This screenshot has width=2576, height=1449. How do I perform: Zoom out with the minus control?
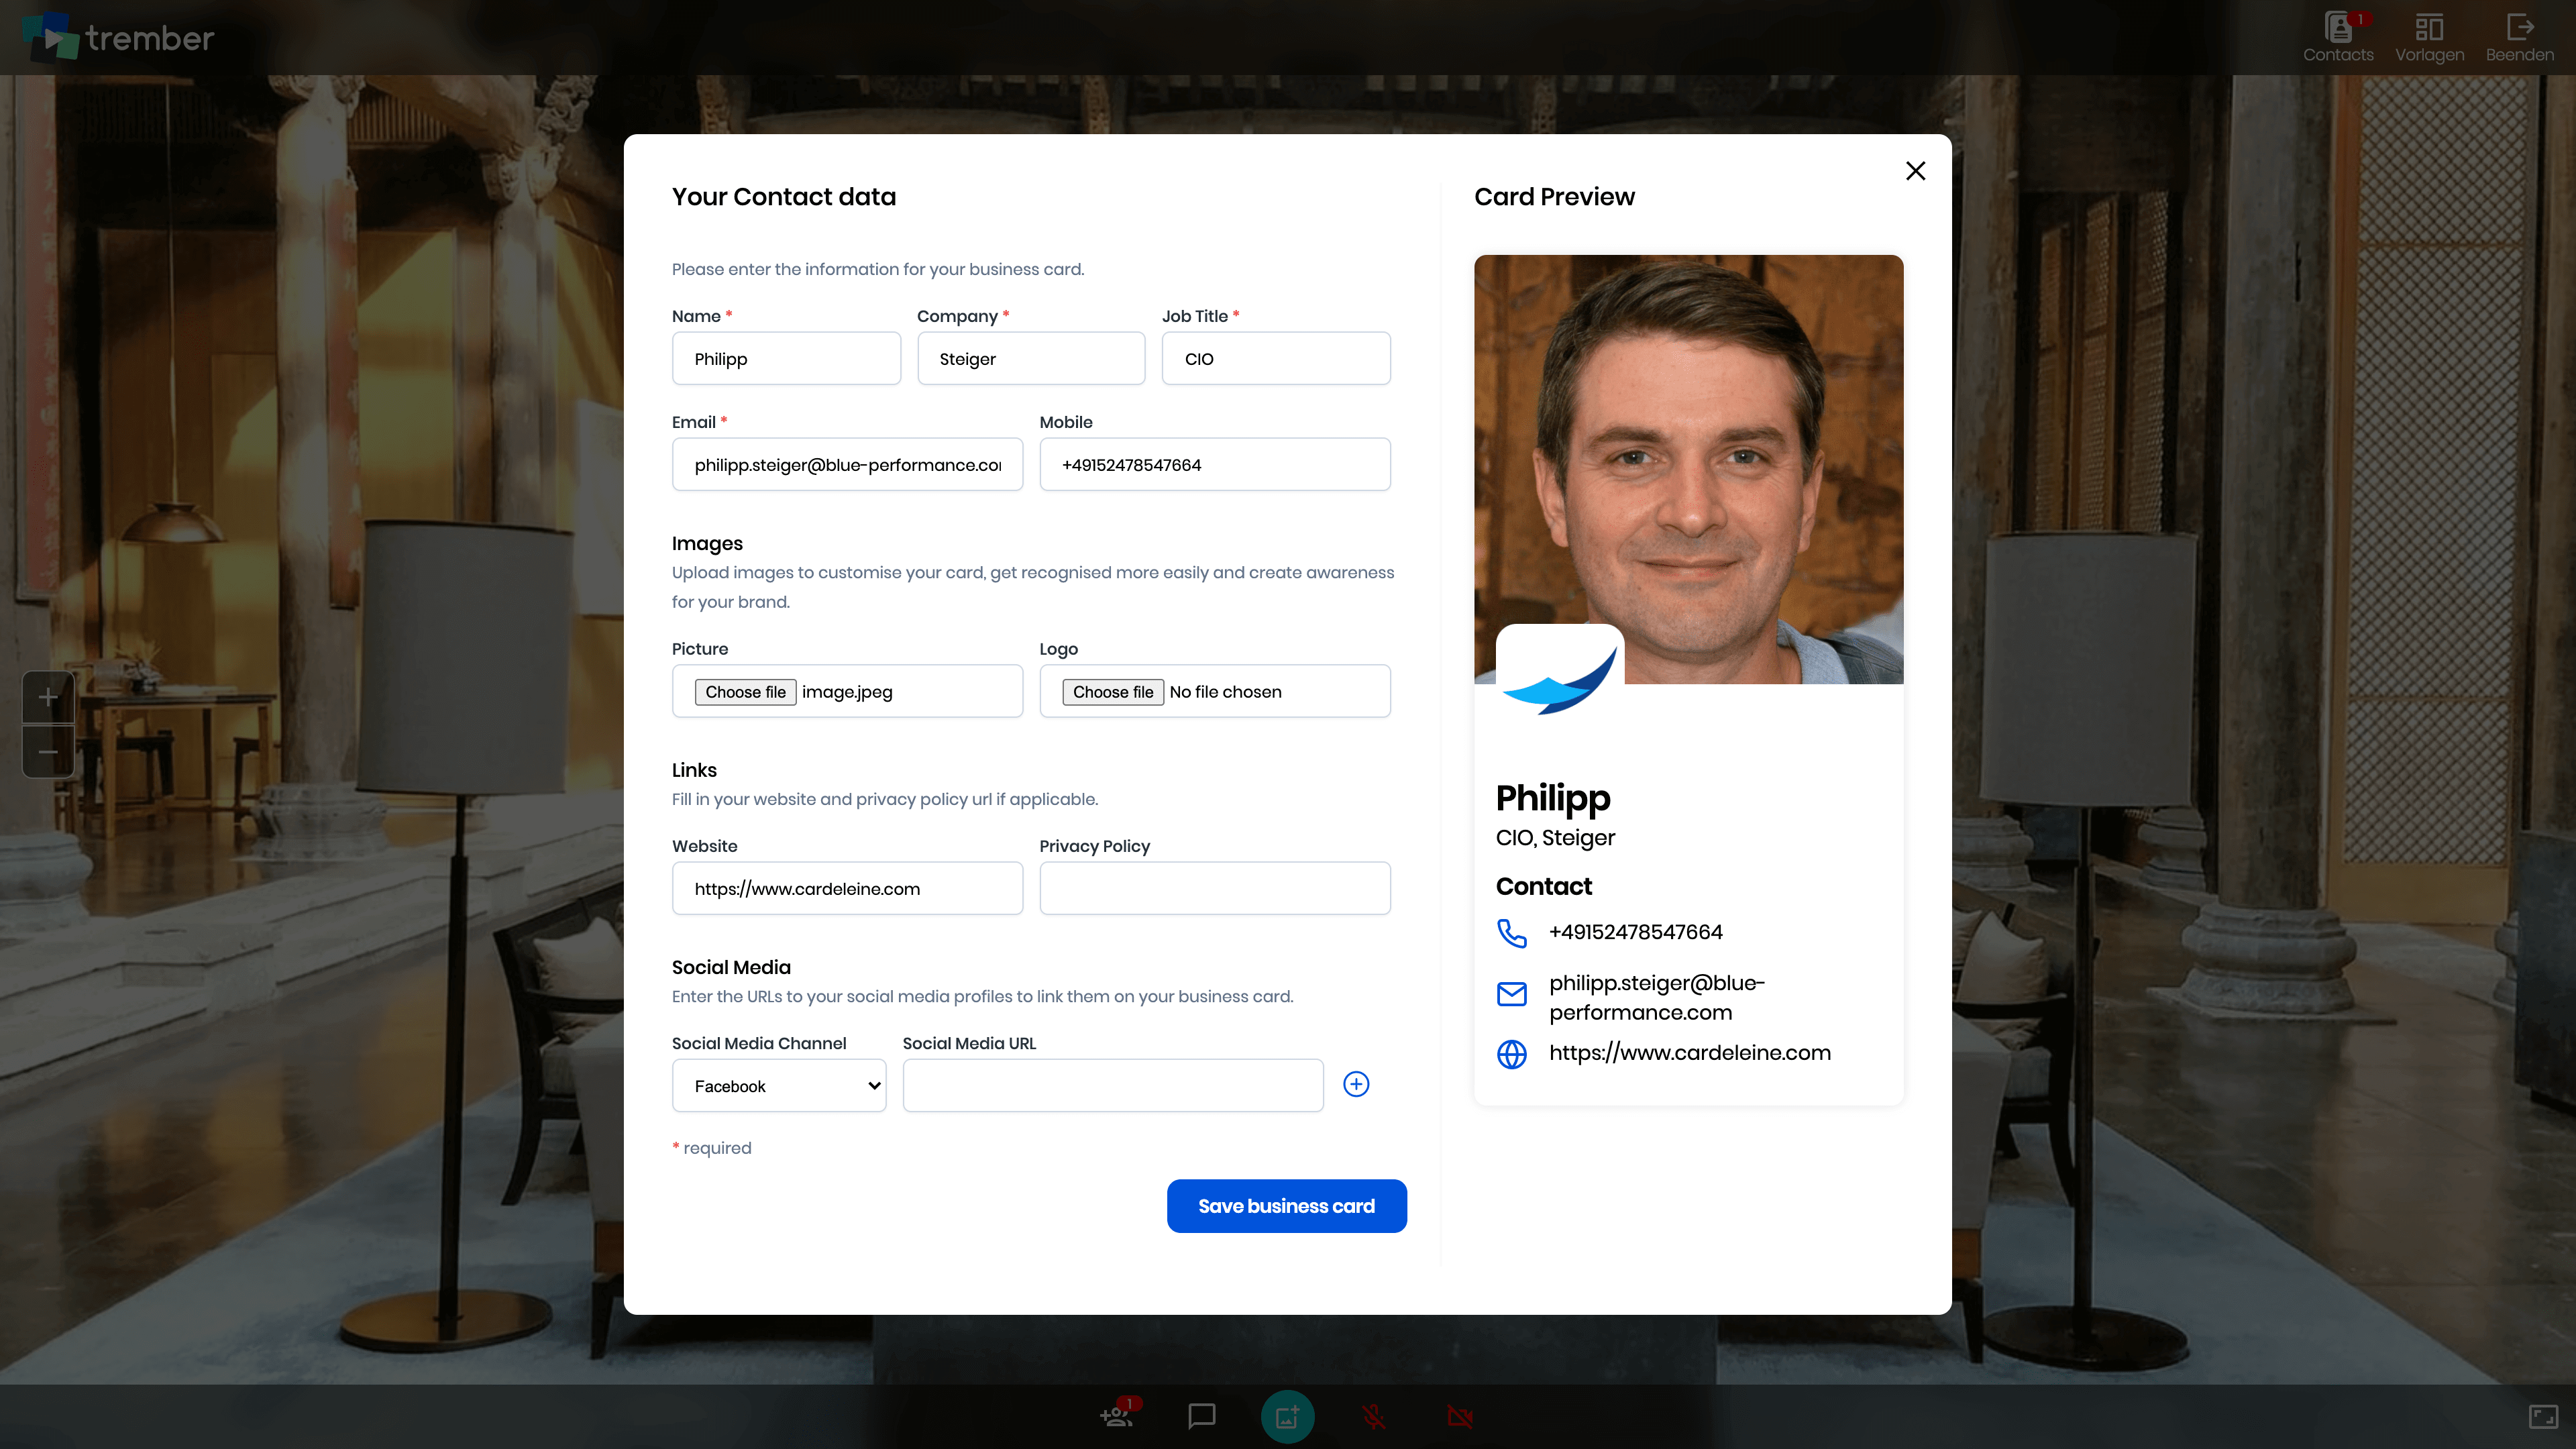pos(48,752)
